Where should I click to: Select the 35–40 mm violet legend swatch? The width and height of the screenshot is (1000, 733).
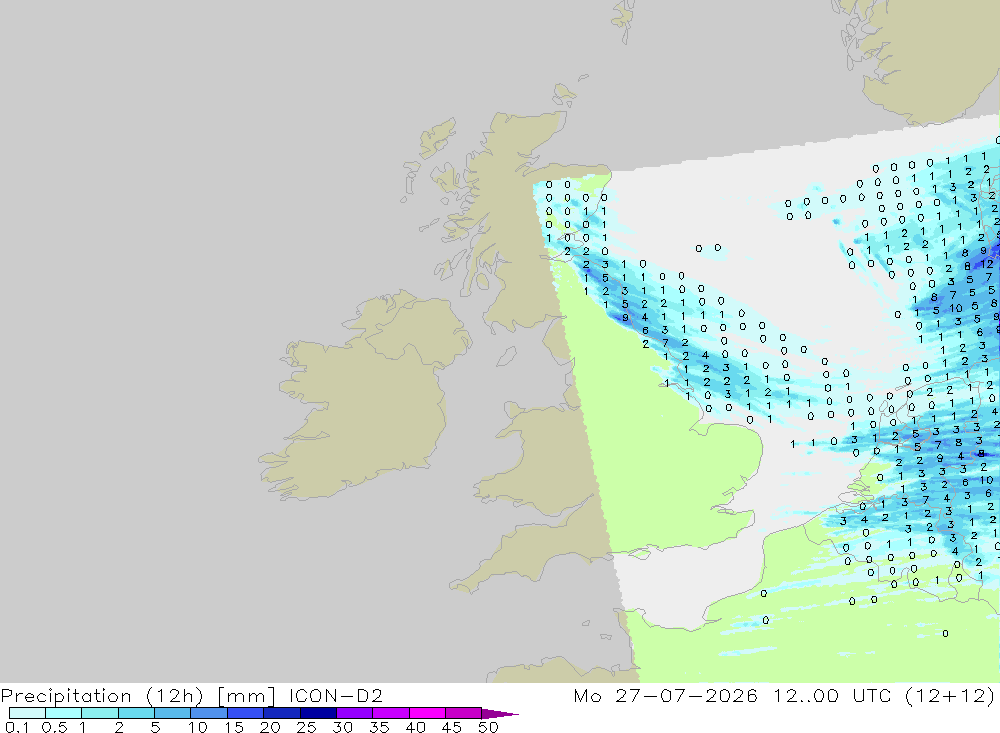click(x=391, y=713)
